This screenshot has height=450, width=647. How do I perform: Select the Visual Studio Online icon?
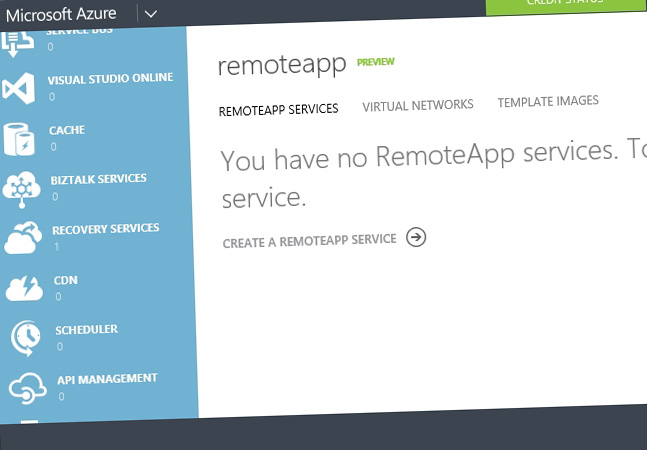[19, 88]
